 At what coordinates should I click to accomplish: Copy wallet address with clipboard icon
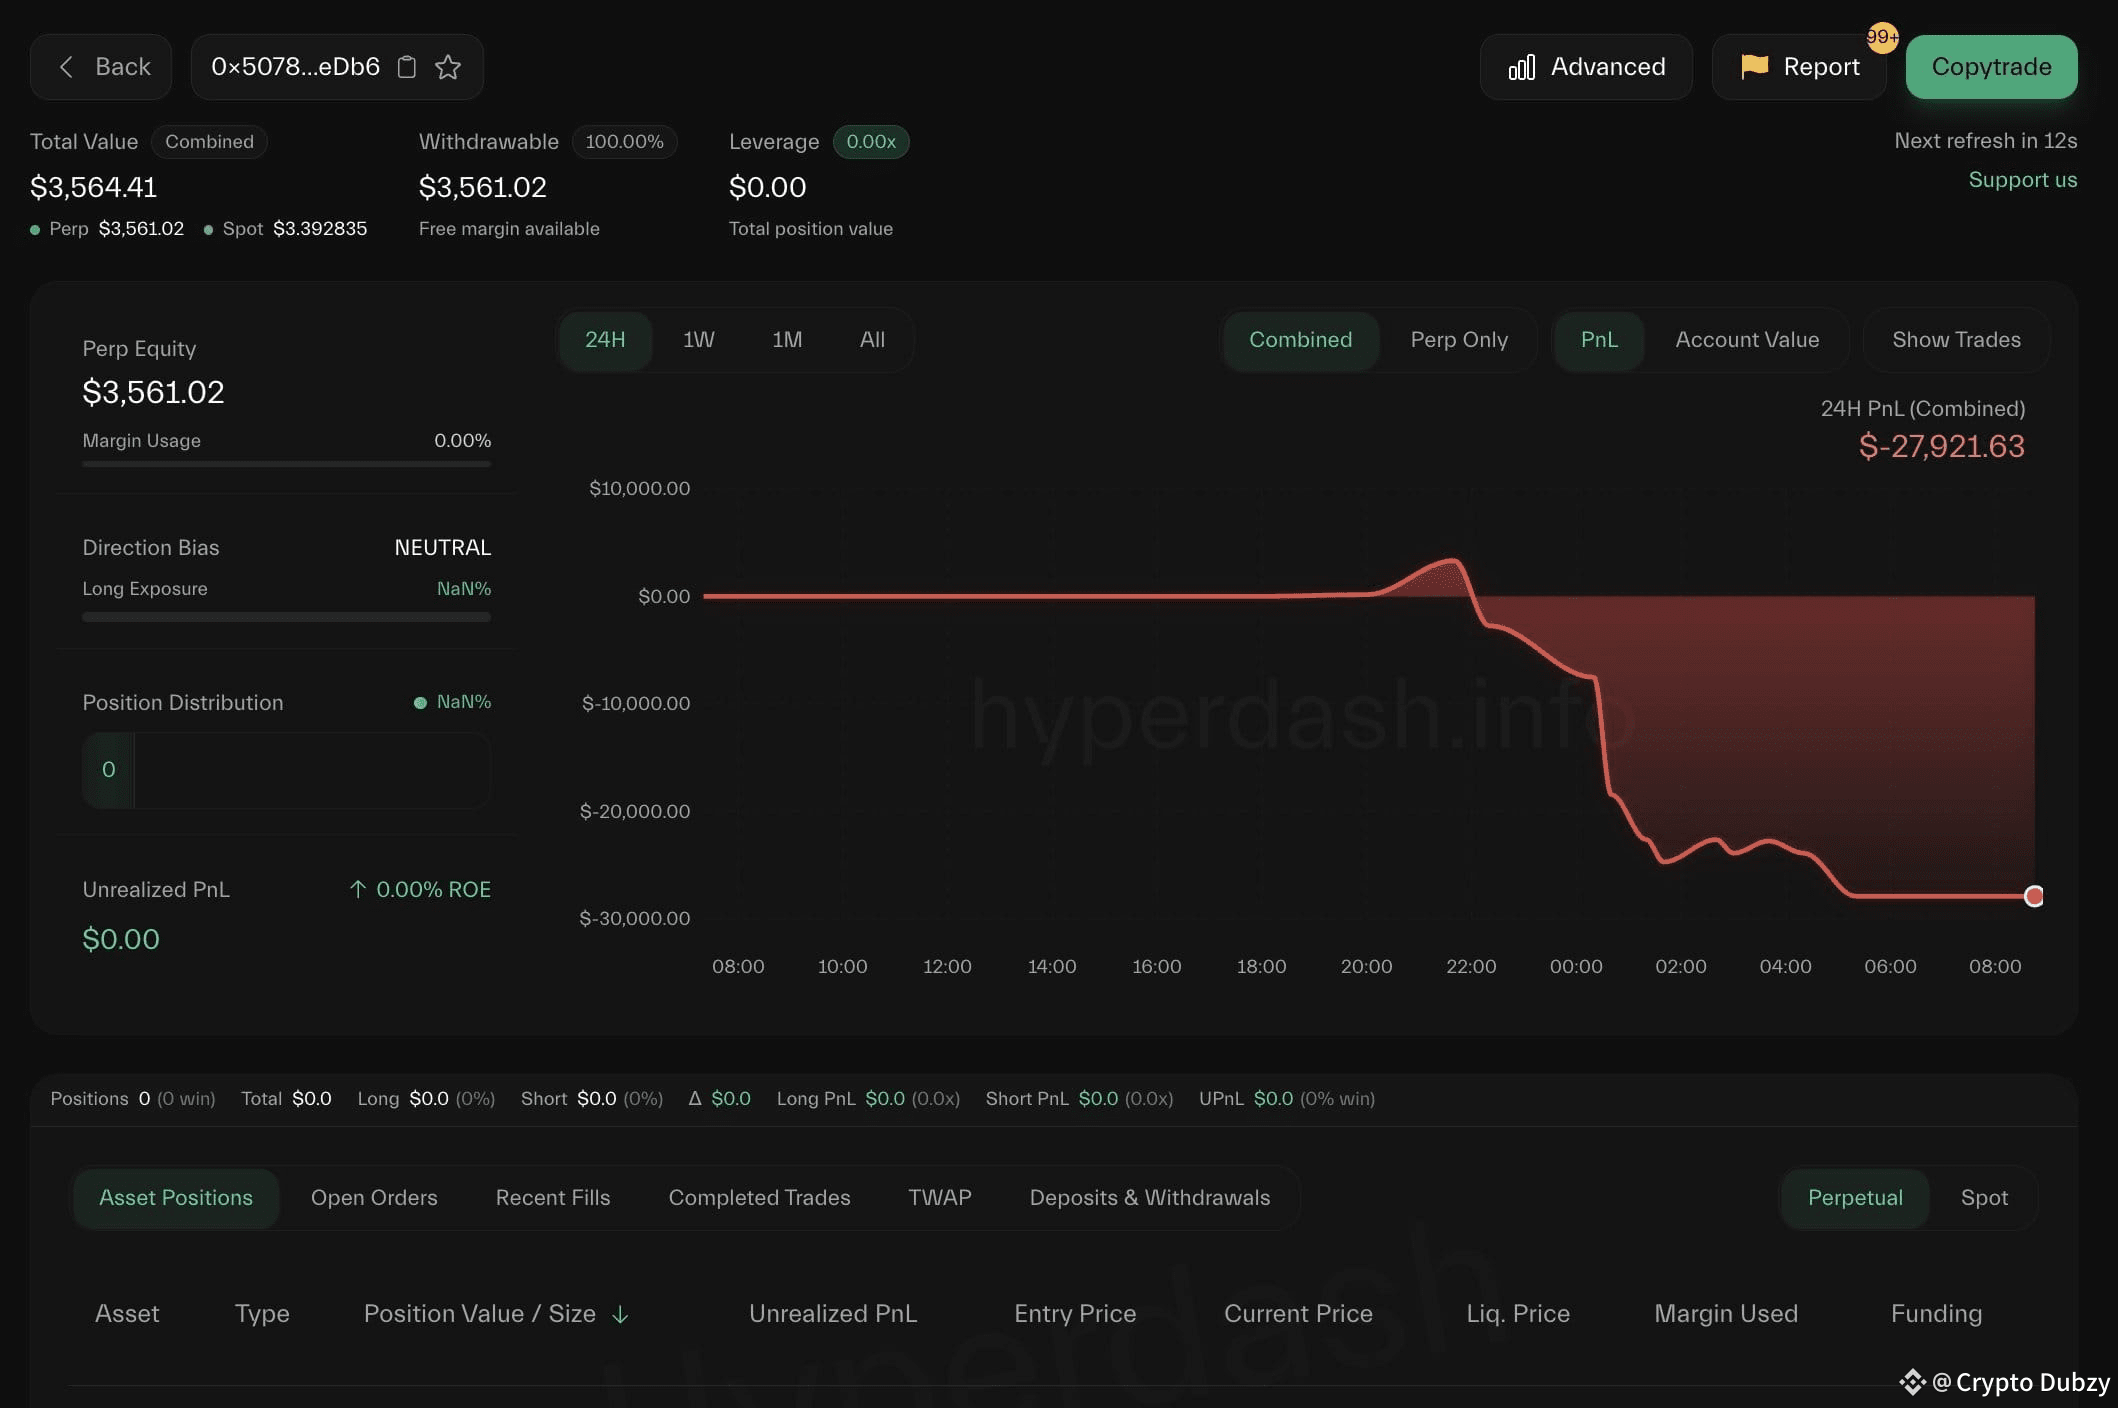(x=407, y=67)
